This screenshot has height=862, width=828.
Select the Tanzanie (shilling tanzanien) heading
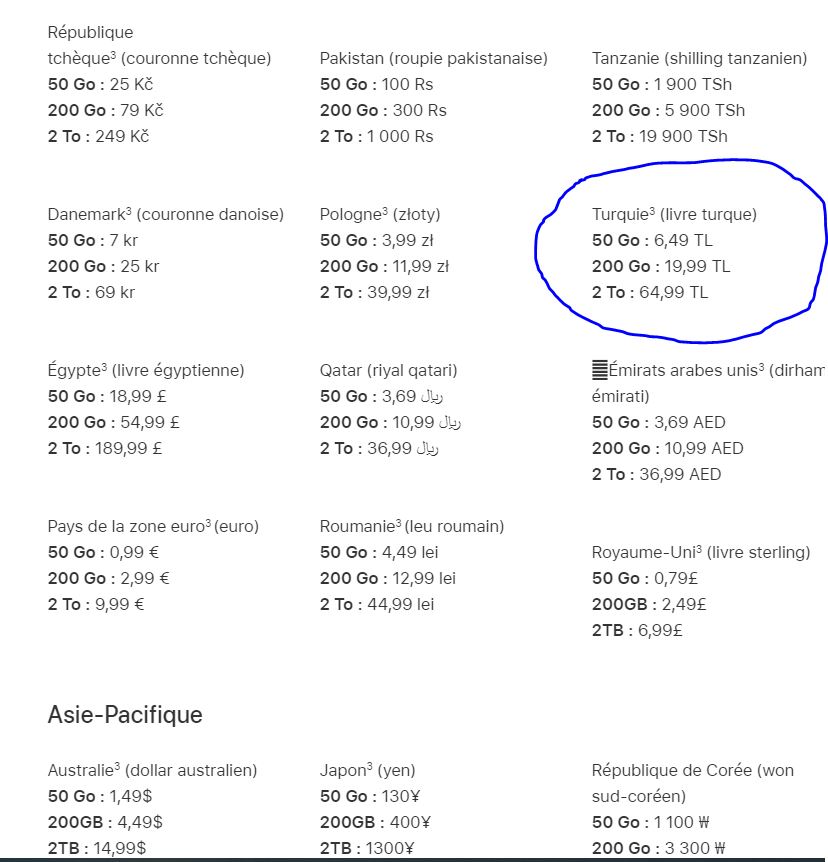pos(699,59)
